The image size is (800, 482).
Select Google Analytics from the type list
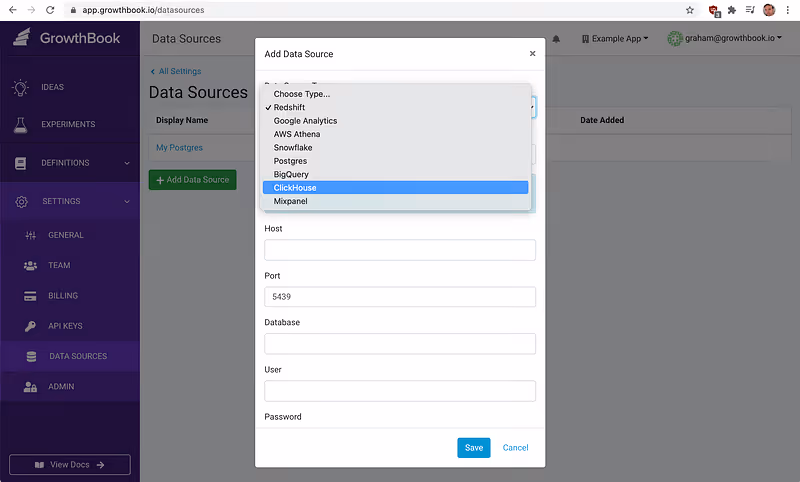(395, 121)
